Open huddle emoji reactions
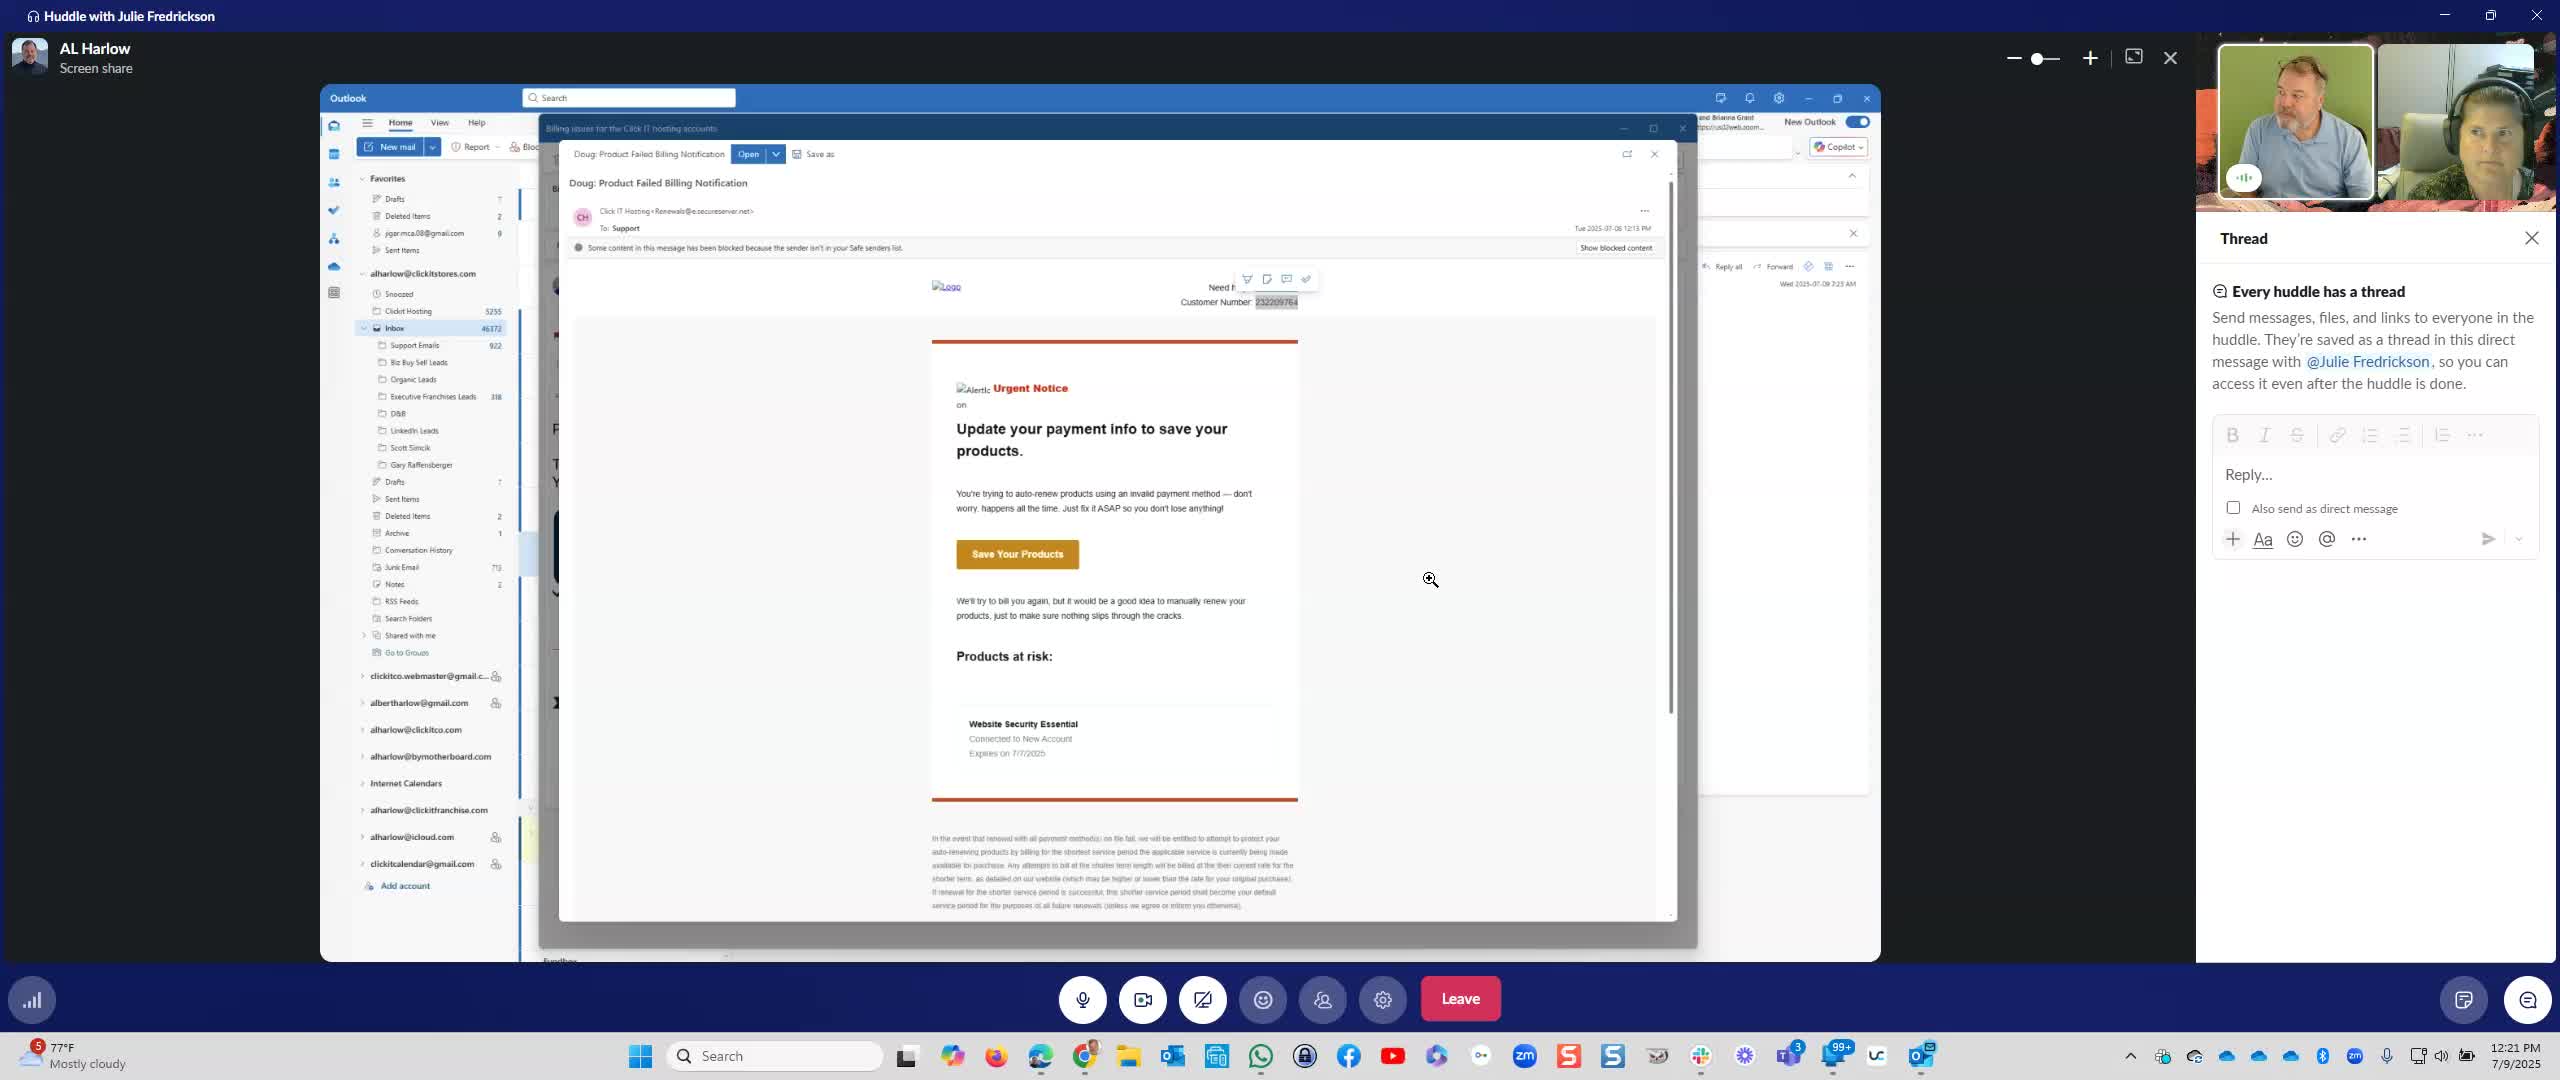 pyautogui.click(x=1263, y=999)
